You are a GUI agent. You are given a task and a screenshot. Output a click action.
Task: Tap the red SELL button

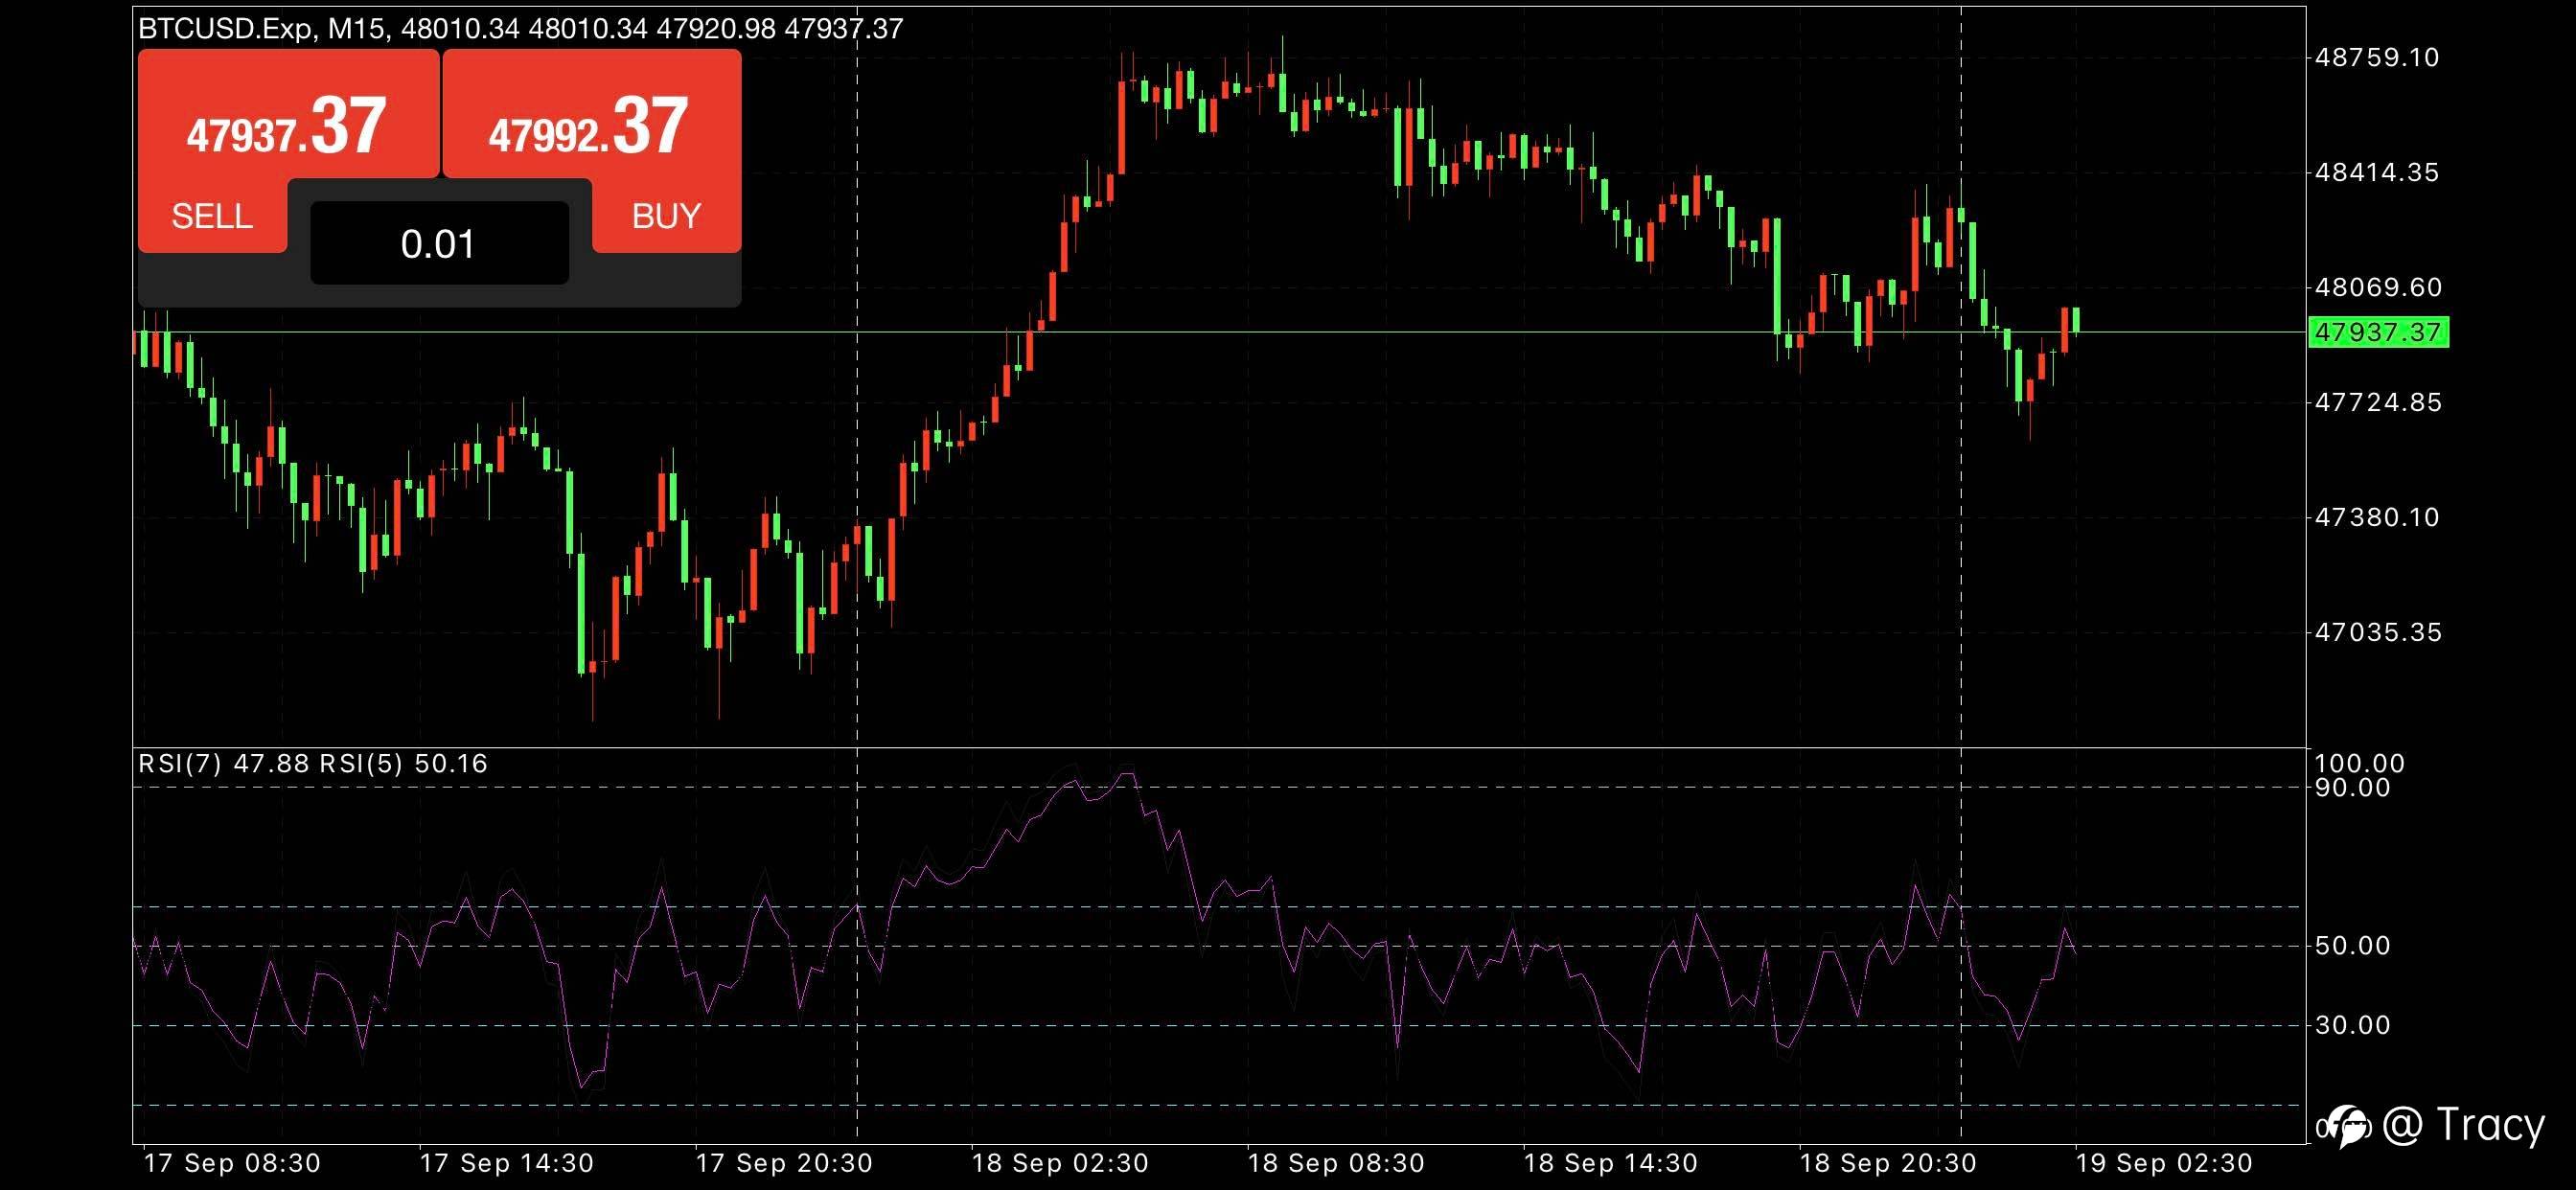pyautogui.click(x=212, y=215)
